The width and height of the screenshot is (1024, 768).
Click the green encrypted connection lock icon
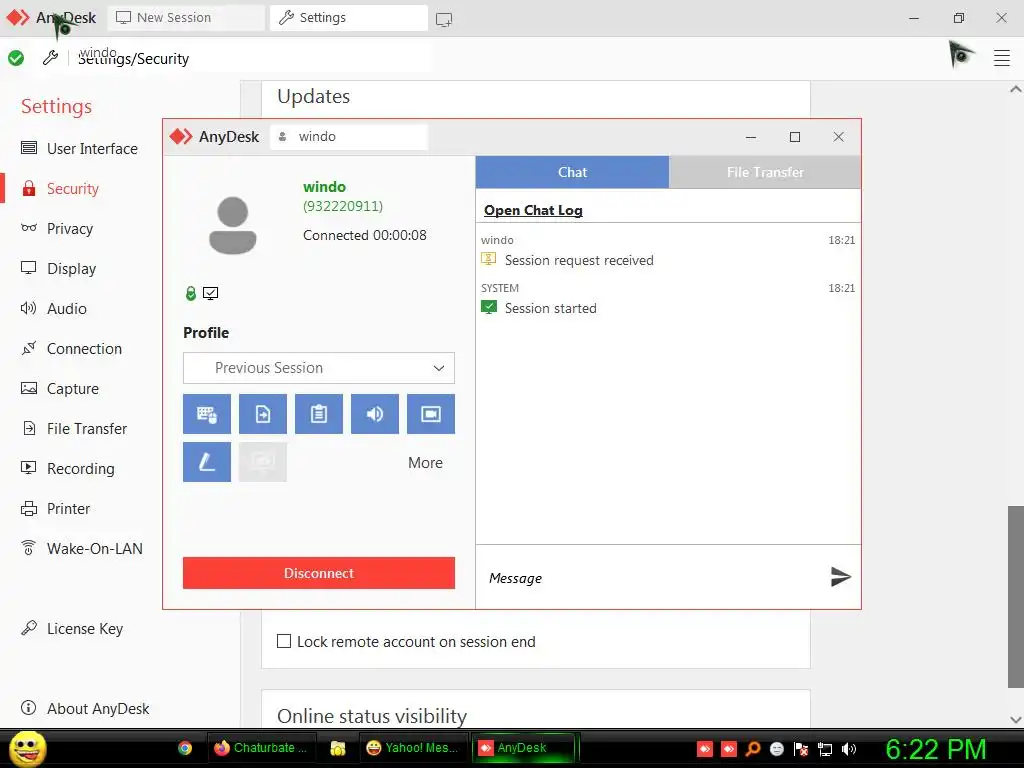(x=191, y=293)
